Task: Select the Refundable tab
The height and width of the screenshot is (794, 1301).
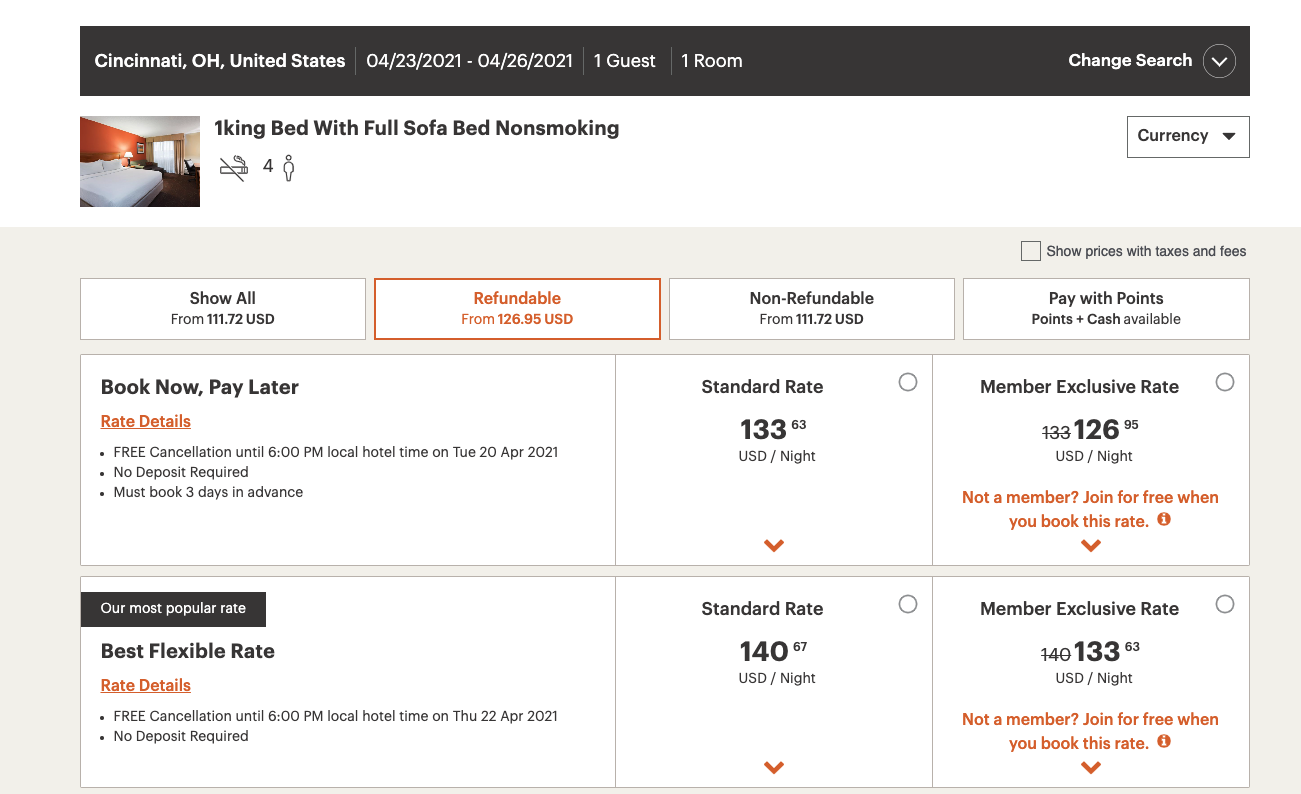Action: coord(517,309)
